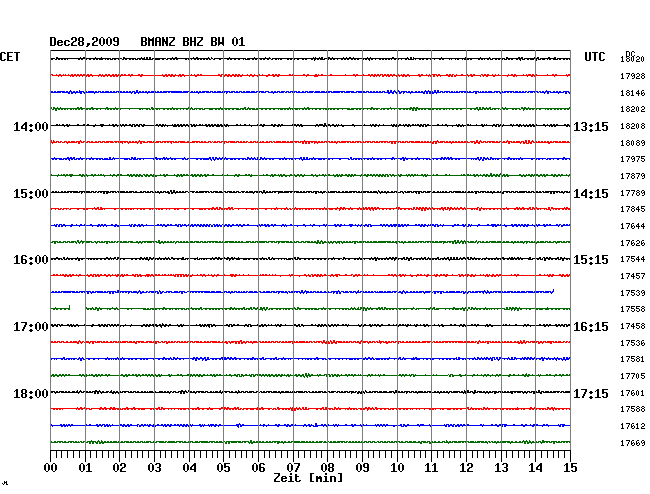
Task: Click minute tick label "01" on time axis
Action: pyautogui.click(x=85, y=468)
